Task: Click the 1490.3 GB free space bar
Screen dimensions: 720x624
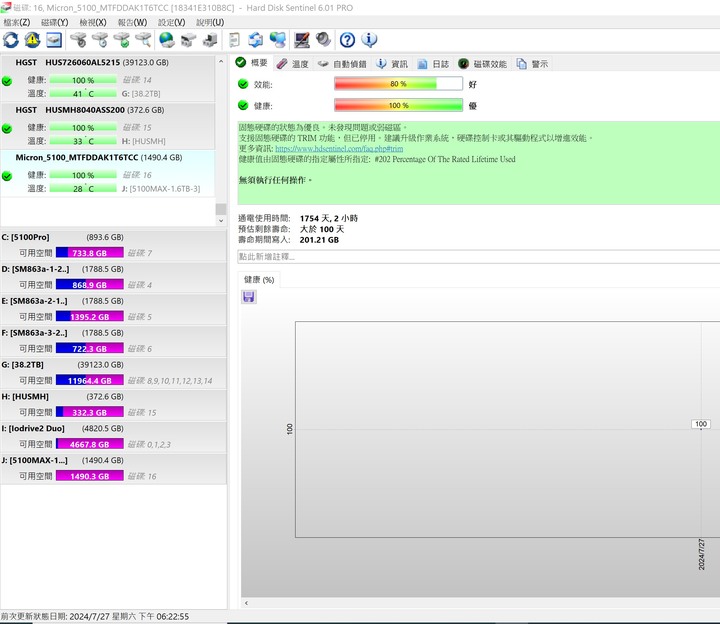Action: tap(90, 476)
